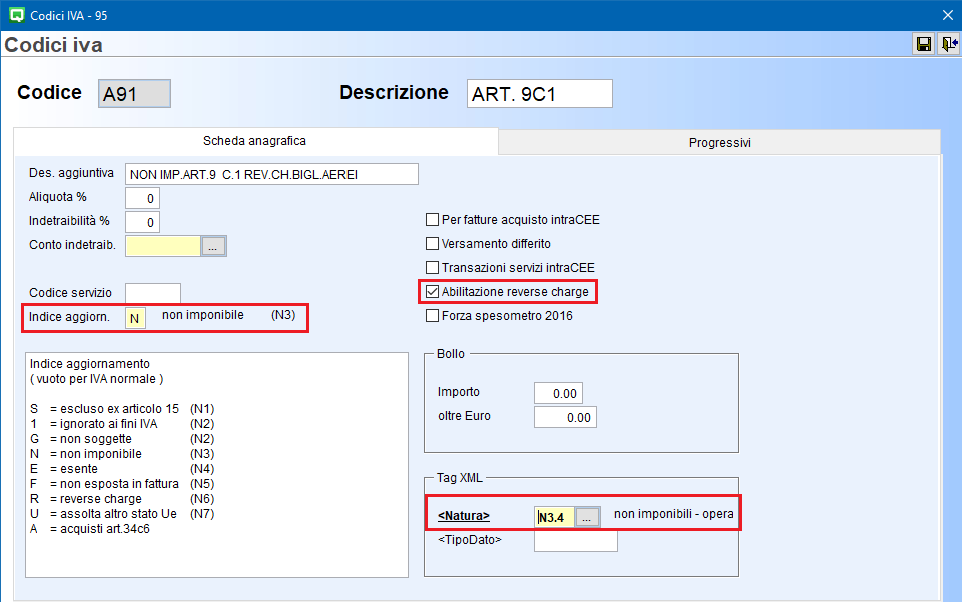This screenshot has height=602, width=962.
Task: Click the exit door icon
Action: click(x=948, y=44)
